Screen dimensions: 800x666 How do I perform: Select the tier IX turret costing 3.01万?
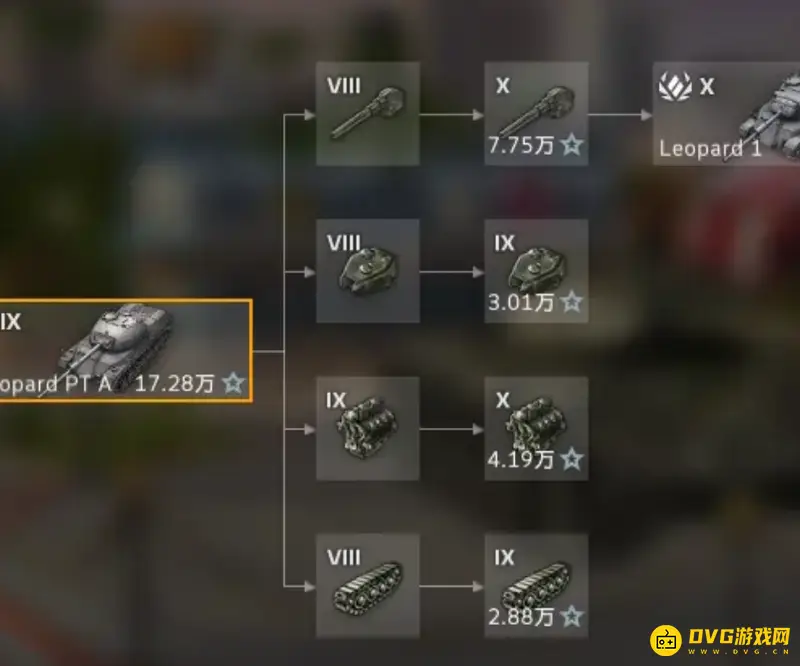pos(536,271)
